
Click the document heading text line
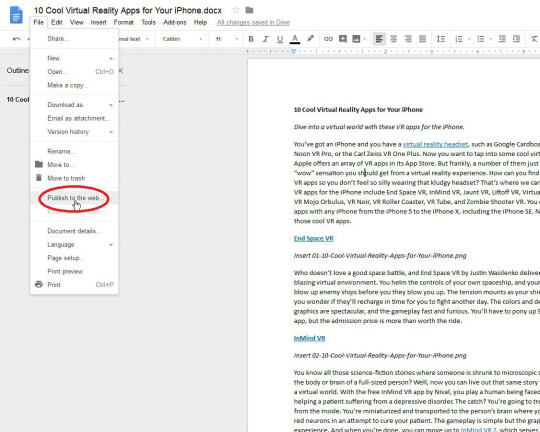click(358, 110)
